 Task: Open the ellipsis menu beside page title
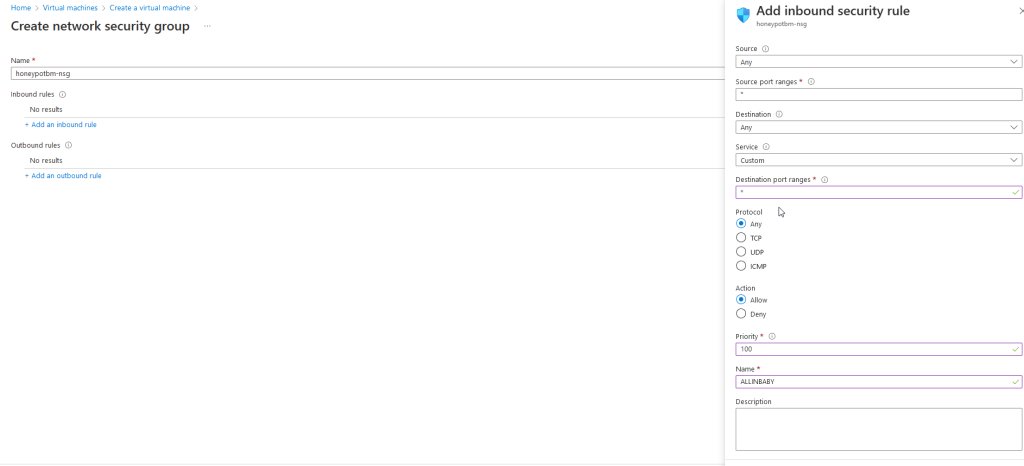[207, 26]
